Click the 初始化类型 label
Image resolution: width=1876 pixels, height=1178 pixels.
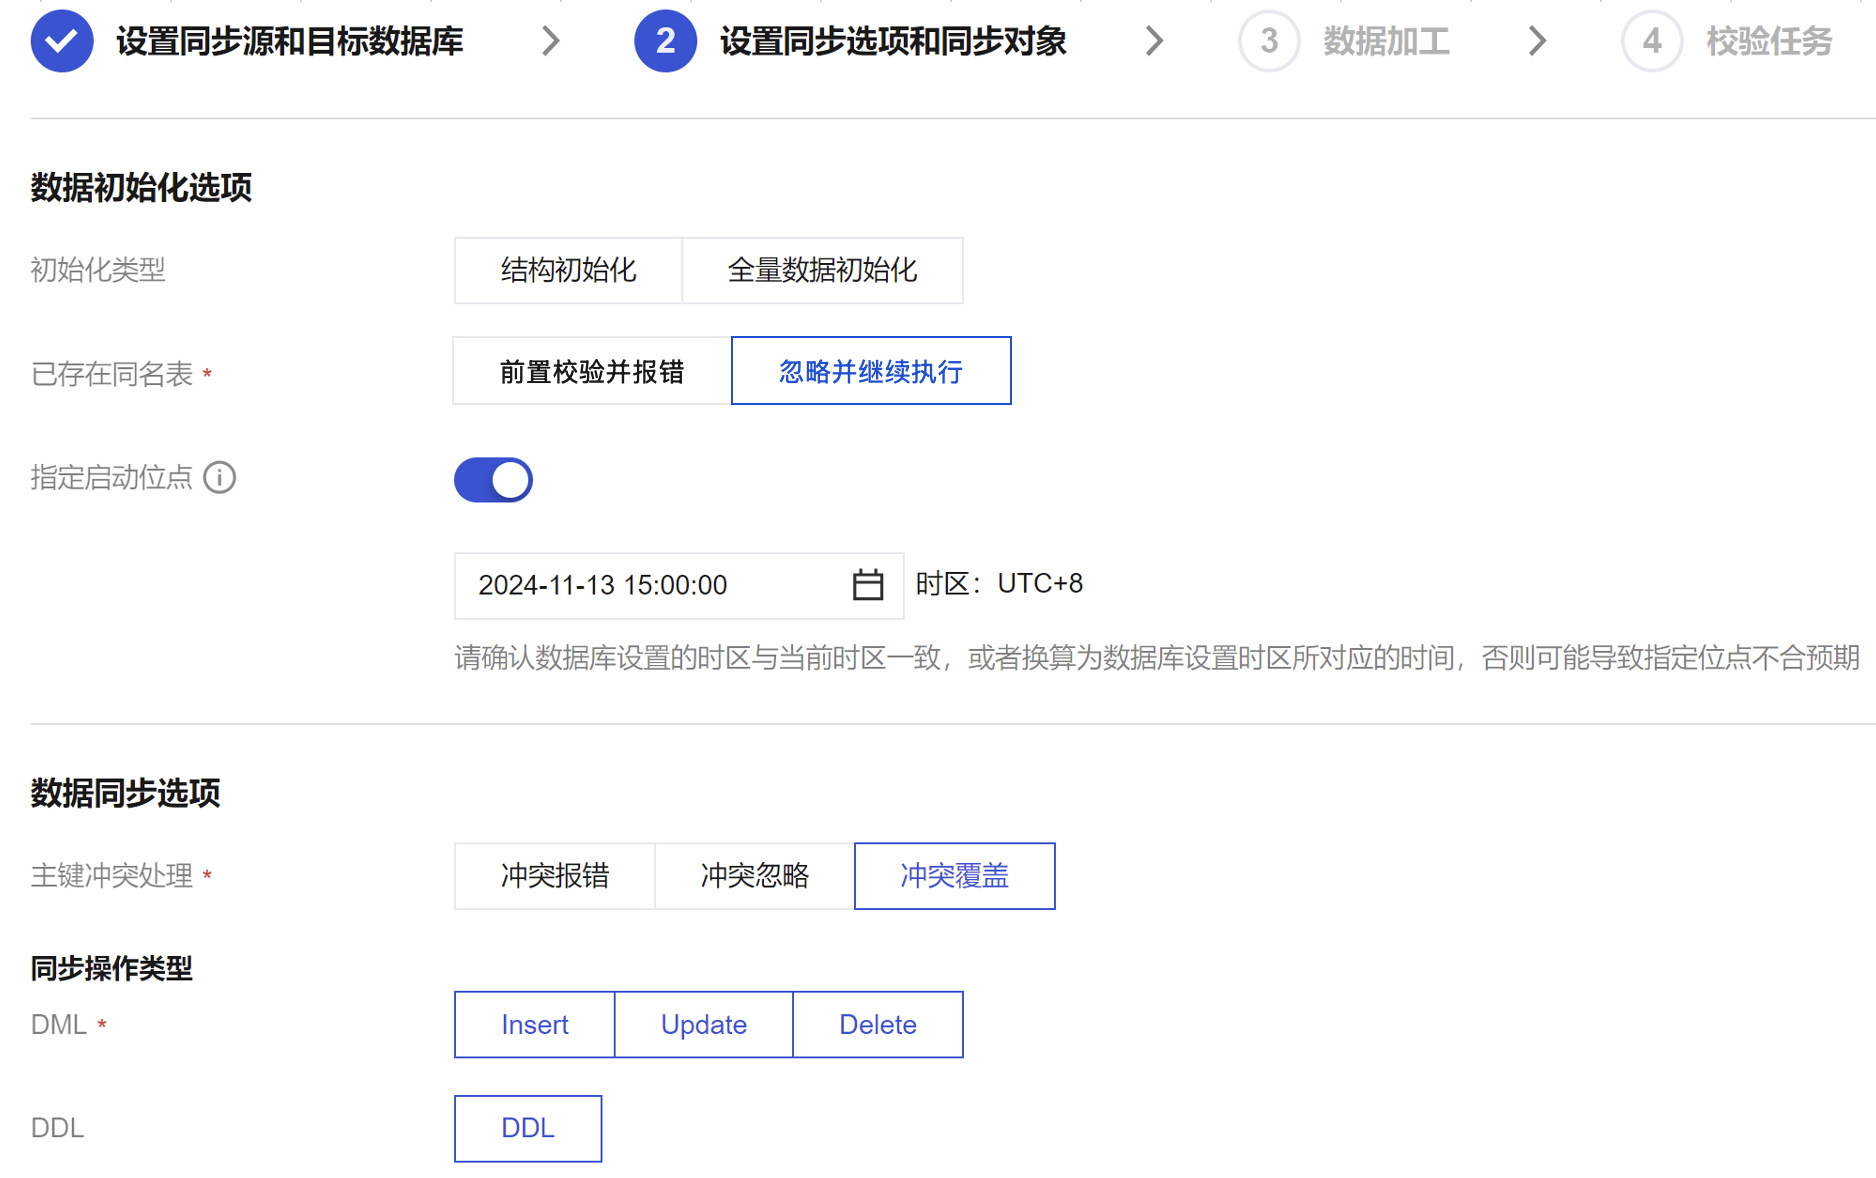(98, 270)
